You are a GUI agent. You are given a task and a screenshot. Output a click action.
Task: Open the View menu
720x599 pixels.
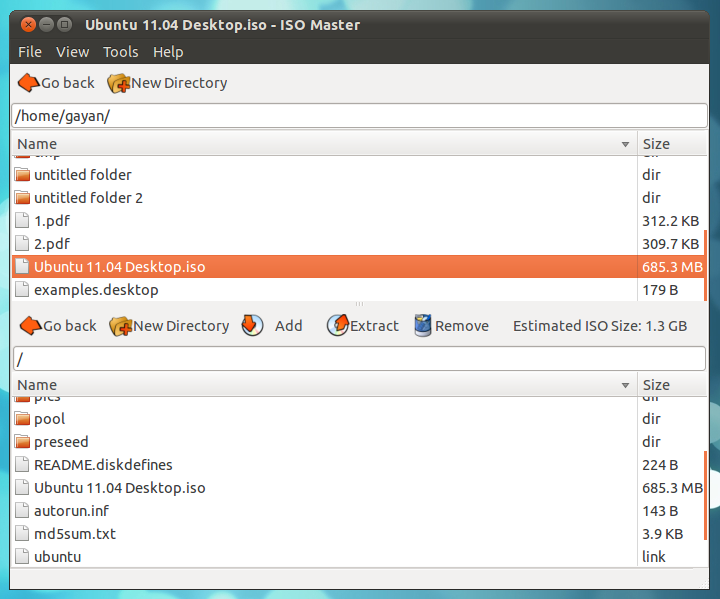pos(73,52)
